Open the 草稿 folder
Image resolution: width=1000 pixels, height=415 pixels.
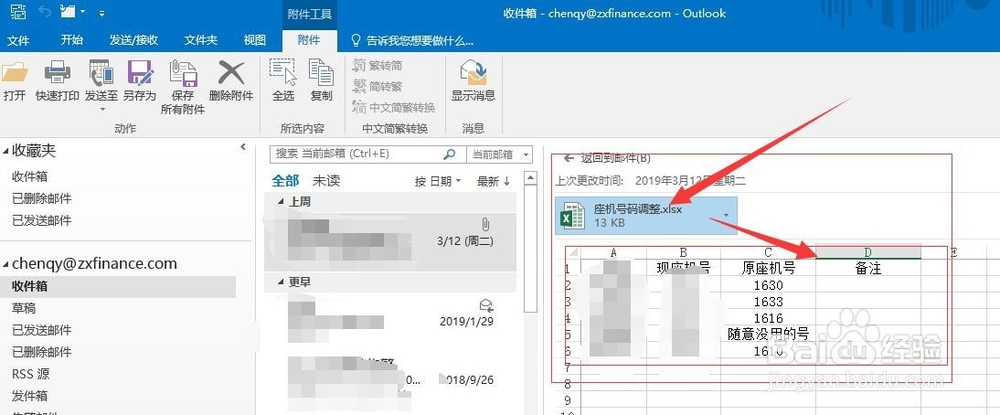click(x=24, y=309)
